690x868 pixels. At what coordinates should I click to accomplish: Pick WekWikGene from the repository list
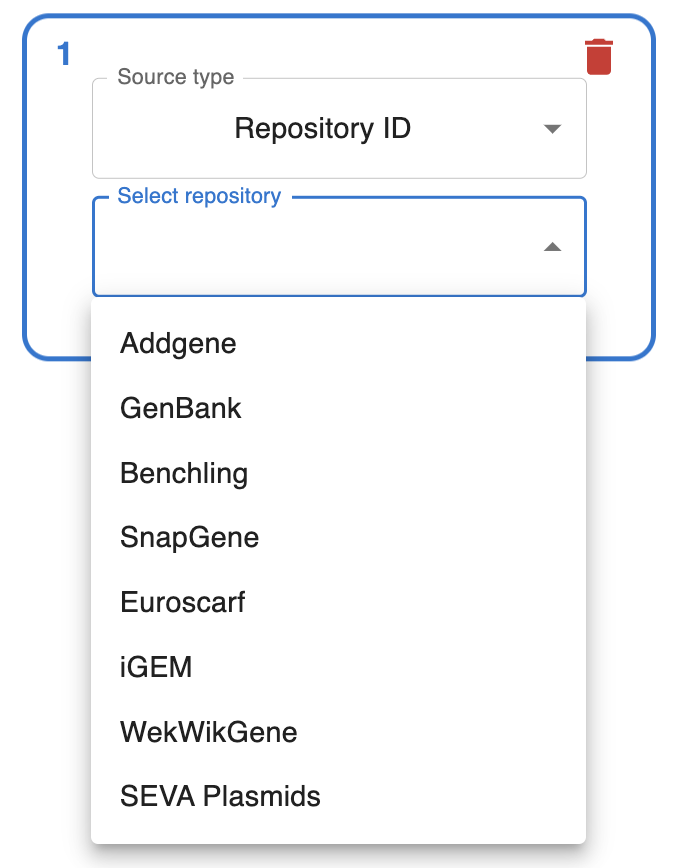(x=208, y=732)
